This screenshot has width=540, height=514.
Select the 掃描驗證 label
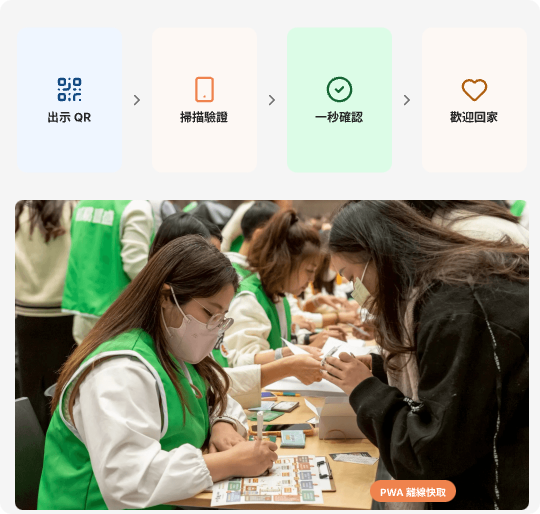pyautogui.click(x=204, y=117)
